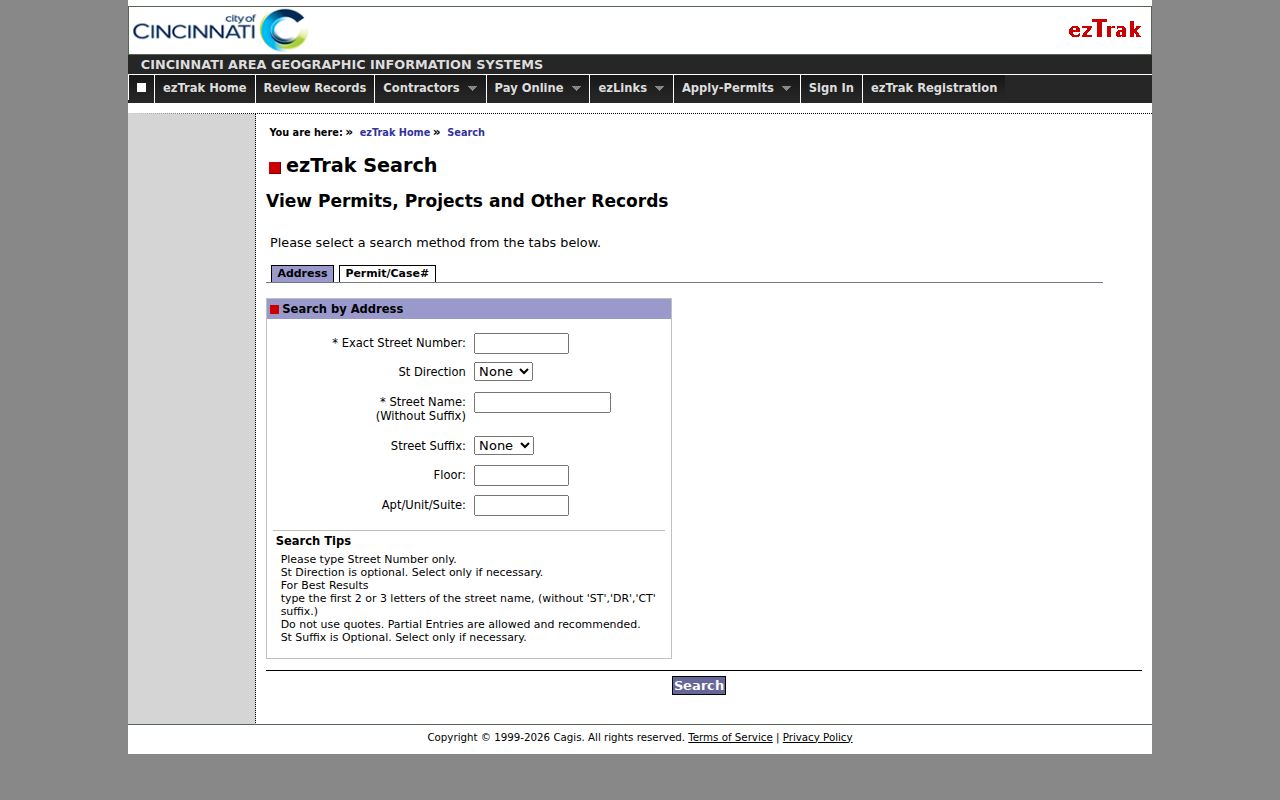Click into the Floor input field

pos(521,475)
